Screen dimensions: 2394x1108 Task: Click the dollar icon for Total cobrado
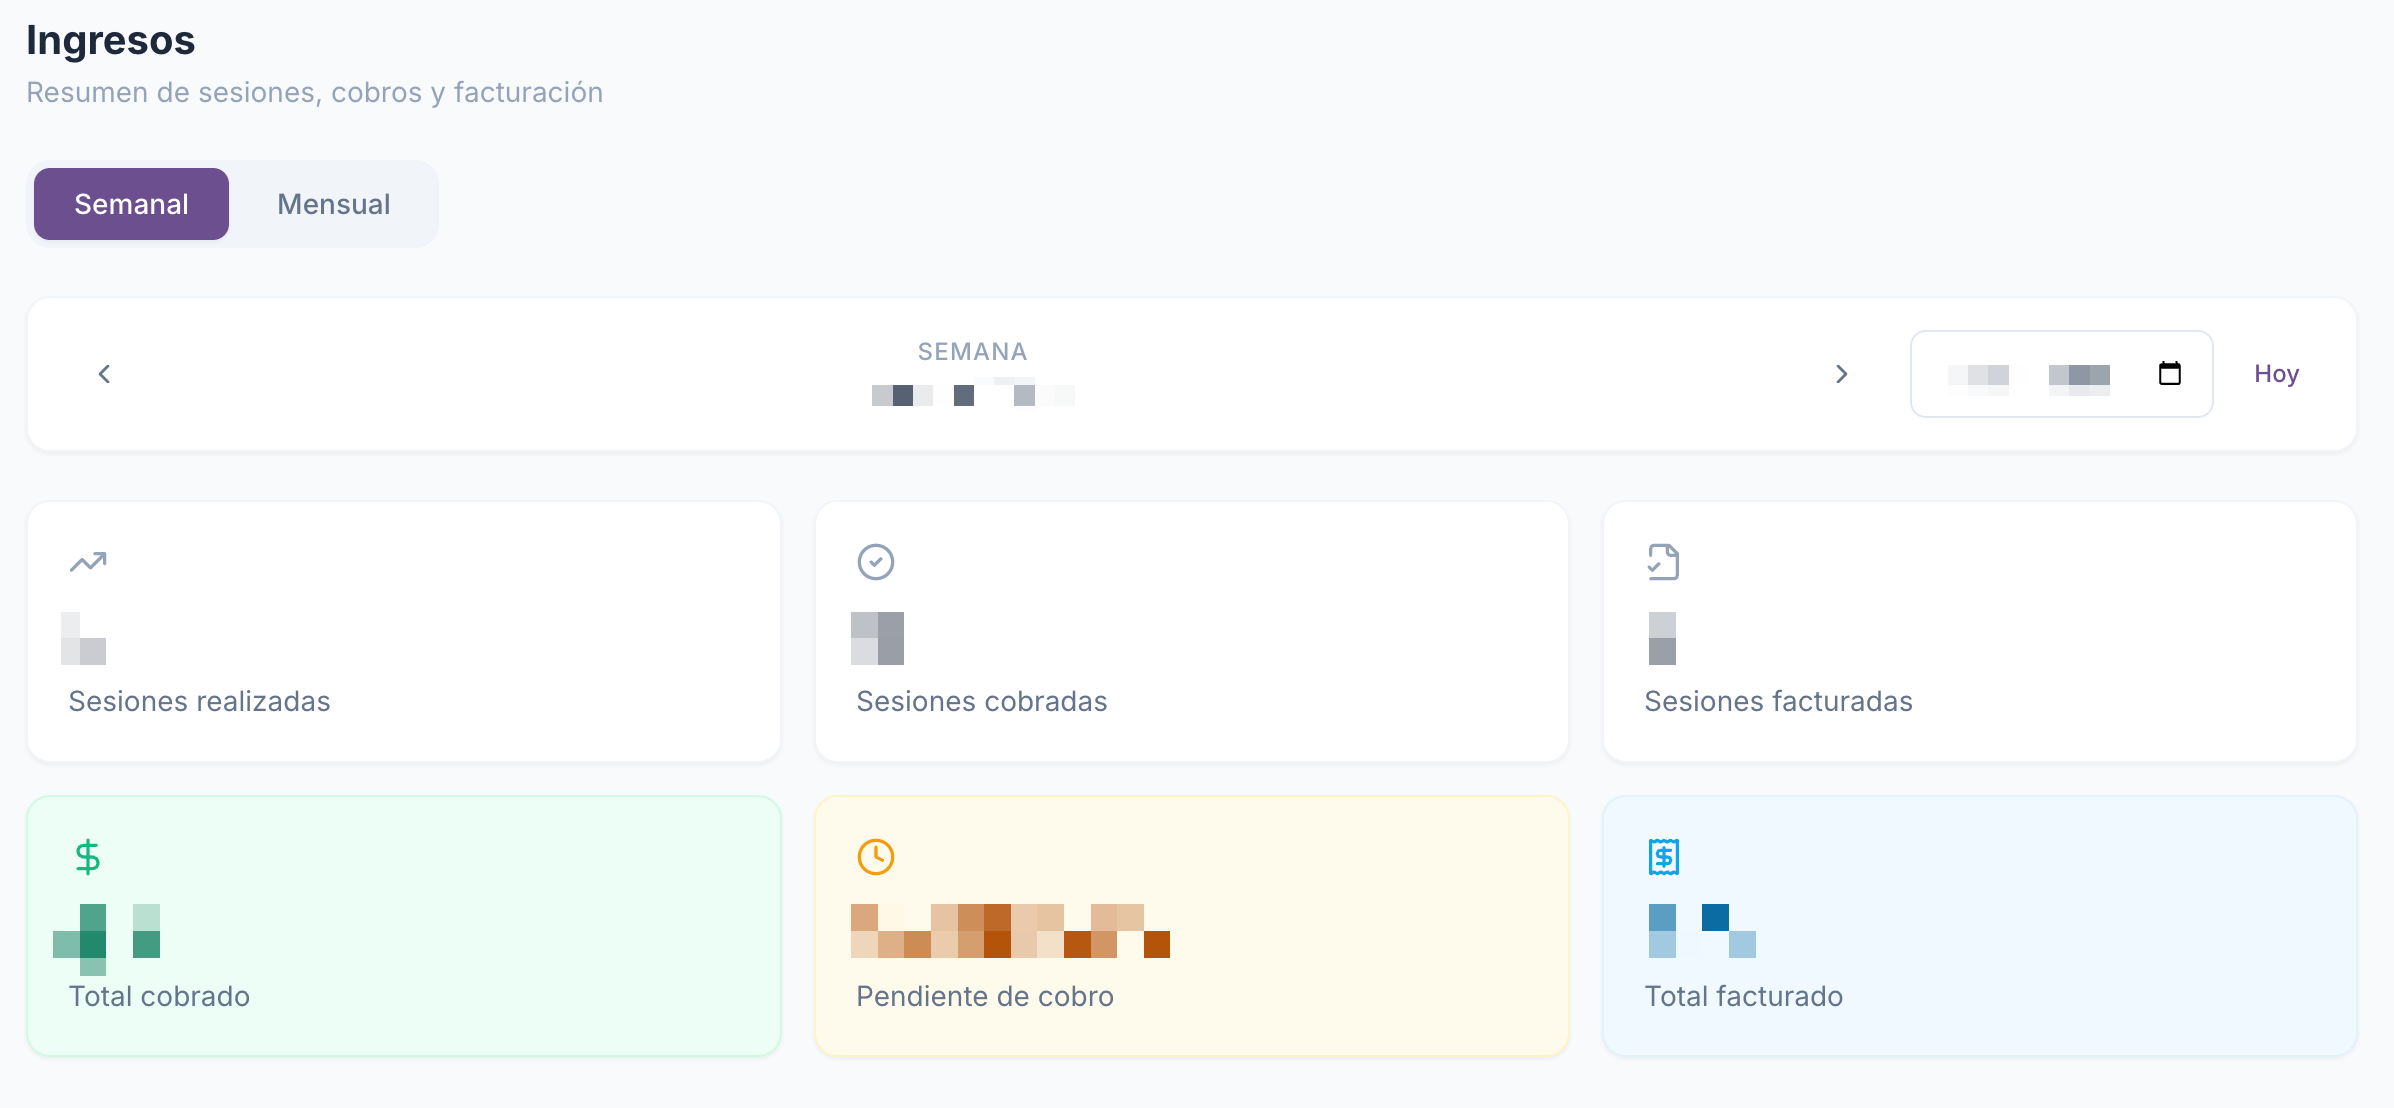88,857
